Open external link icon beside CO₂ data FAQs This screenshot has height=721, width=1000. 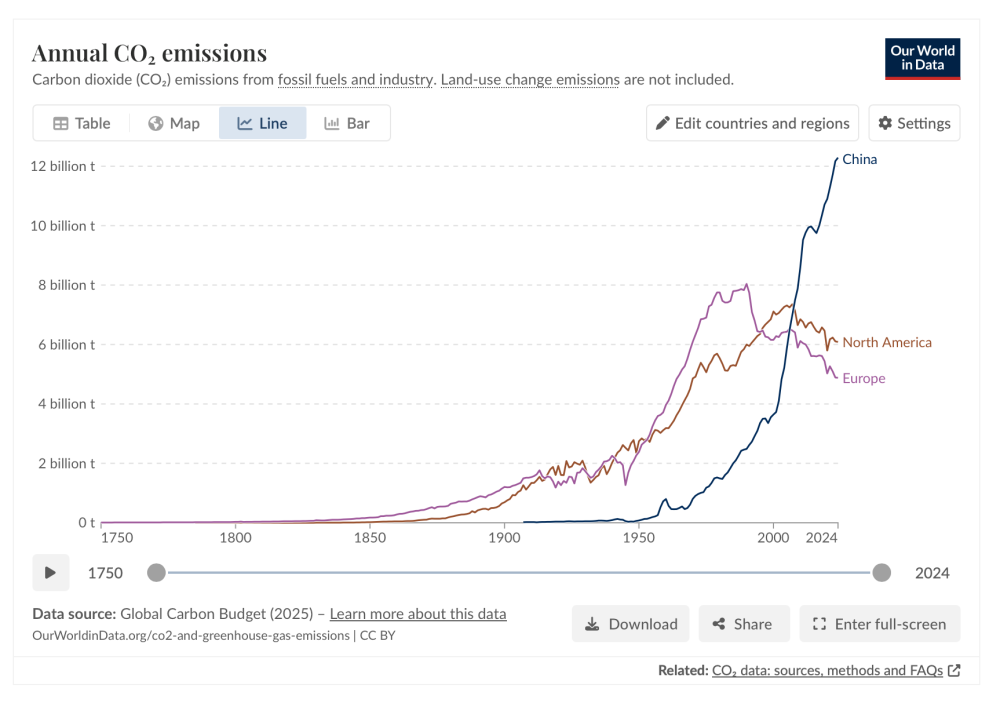[954, 671]
